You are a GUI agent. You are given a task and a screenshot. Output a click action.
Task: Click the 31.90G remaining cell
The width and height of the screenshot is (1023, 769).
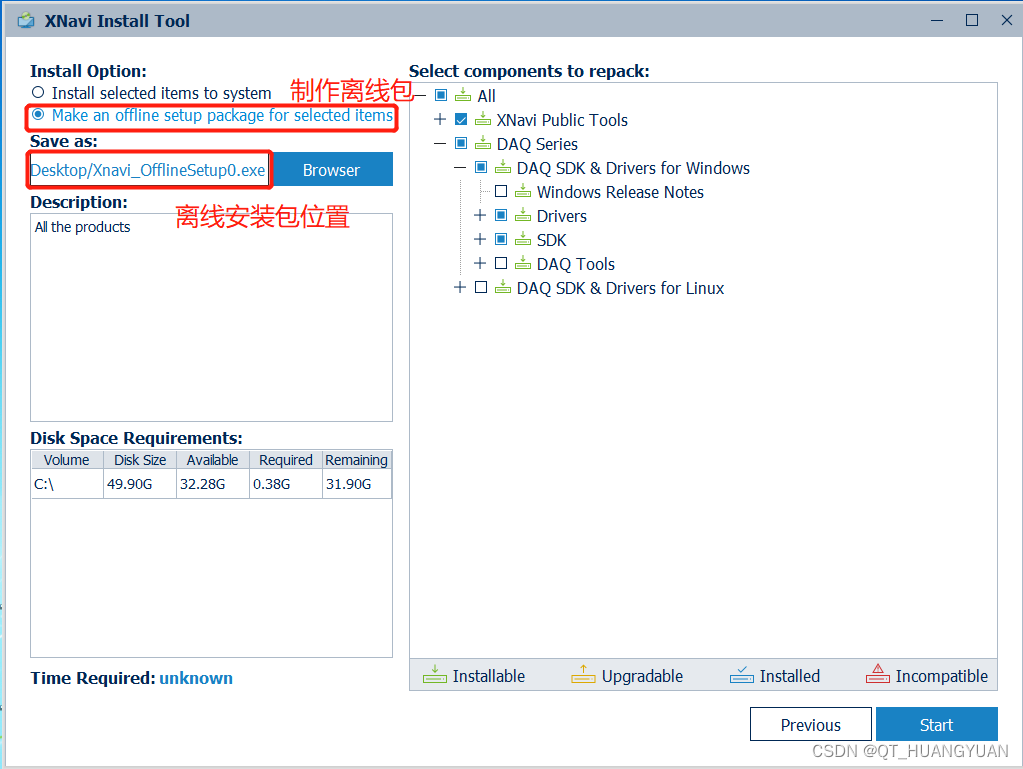[357, 484]
